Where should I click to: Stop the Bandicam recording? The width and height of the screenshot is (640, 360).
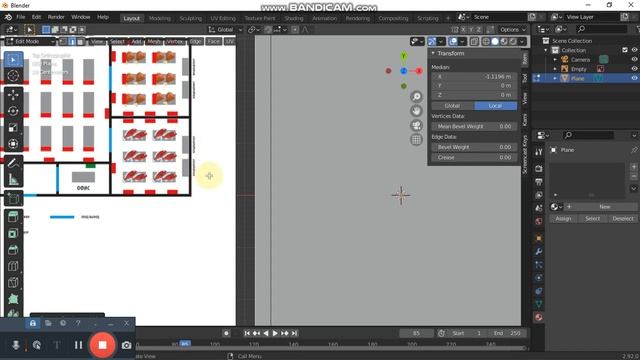pos(102,345)
